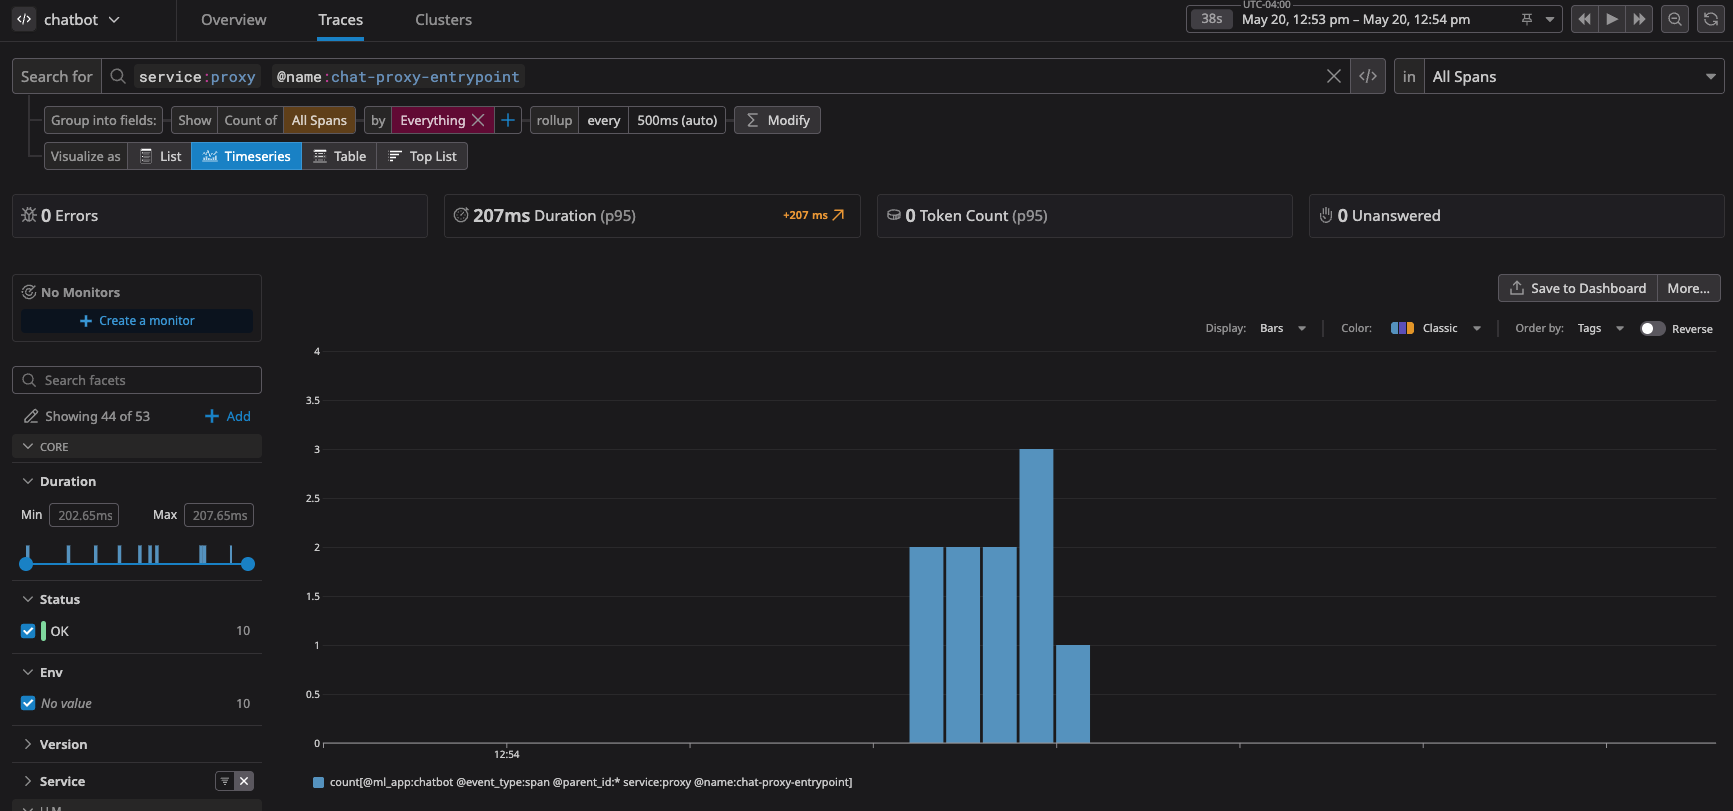Viewport: 1733px width, 811px height.
Task: Toggle the raw query code editor icon
Action: pos(1368,76)
